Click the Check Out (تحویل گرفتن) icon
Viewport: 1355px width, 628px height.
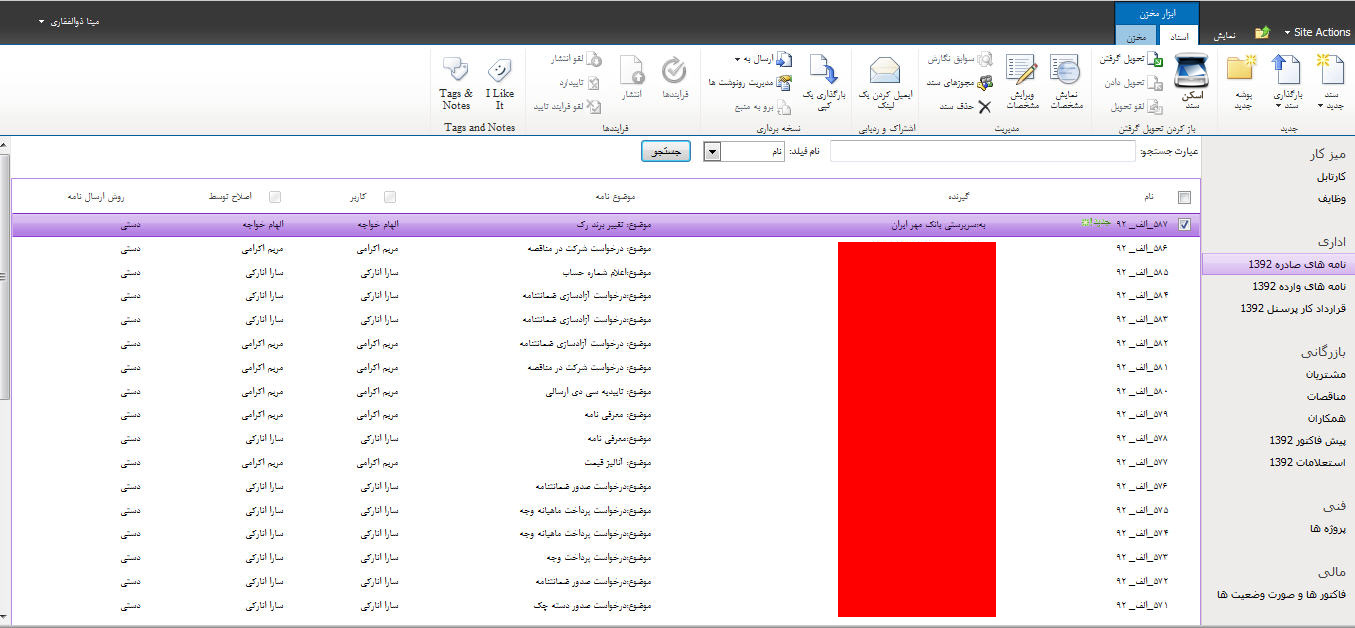(x=1156, y=60)
